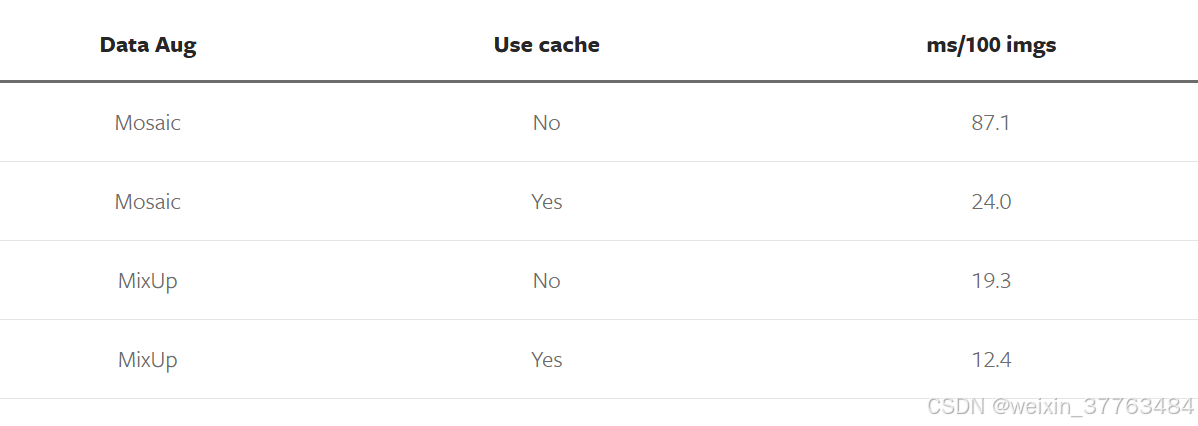1198x426 pixels.
Task: Select the "Yes" cache cell beside 24.0
Action: [546, 202]
